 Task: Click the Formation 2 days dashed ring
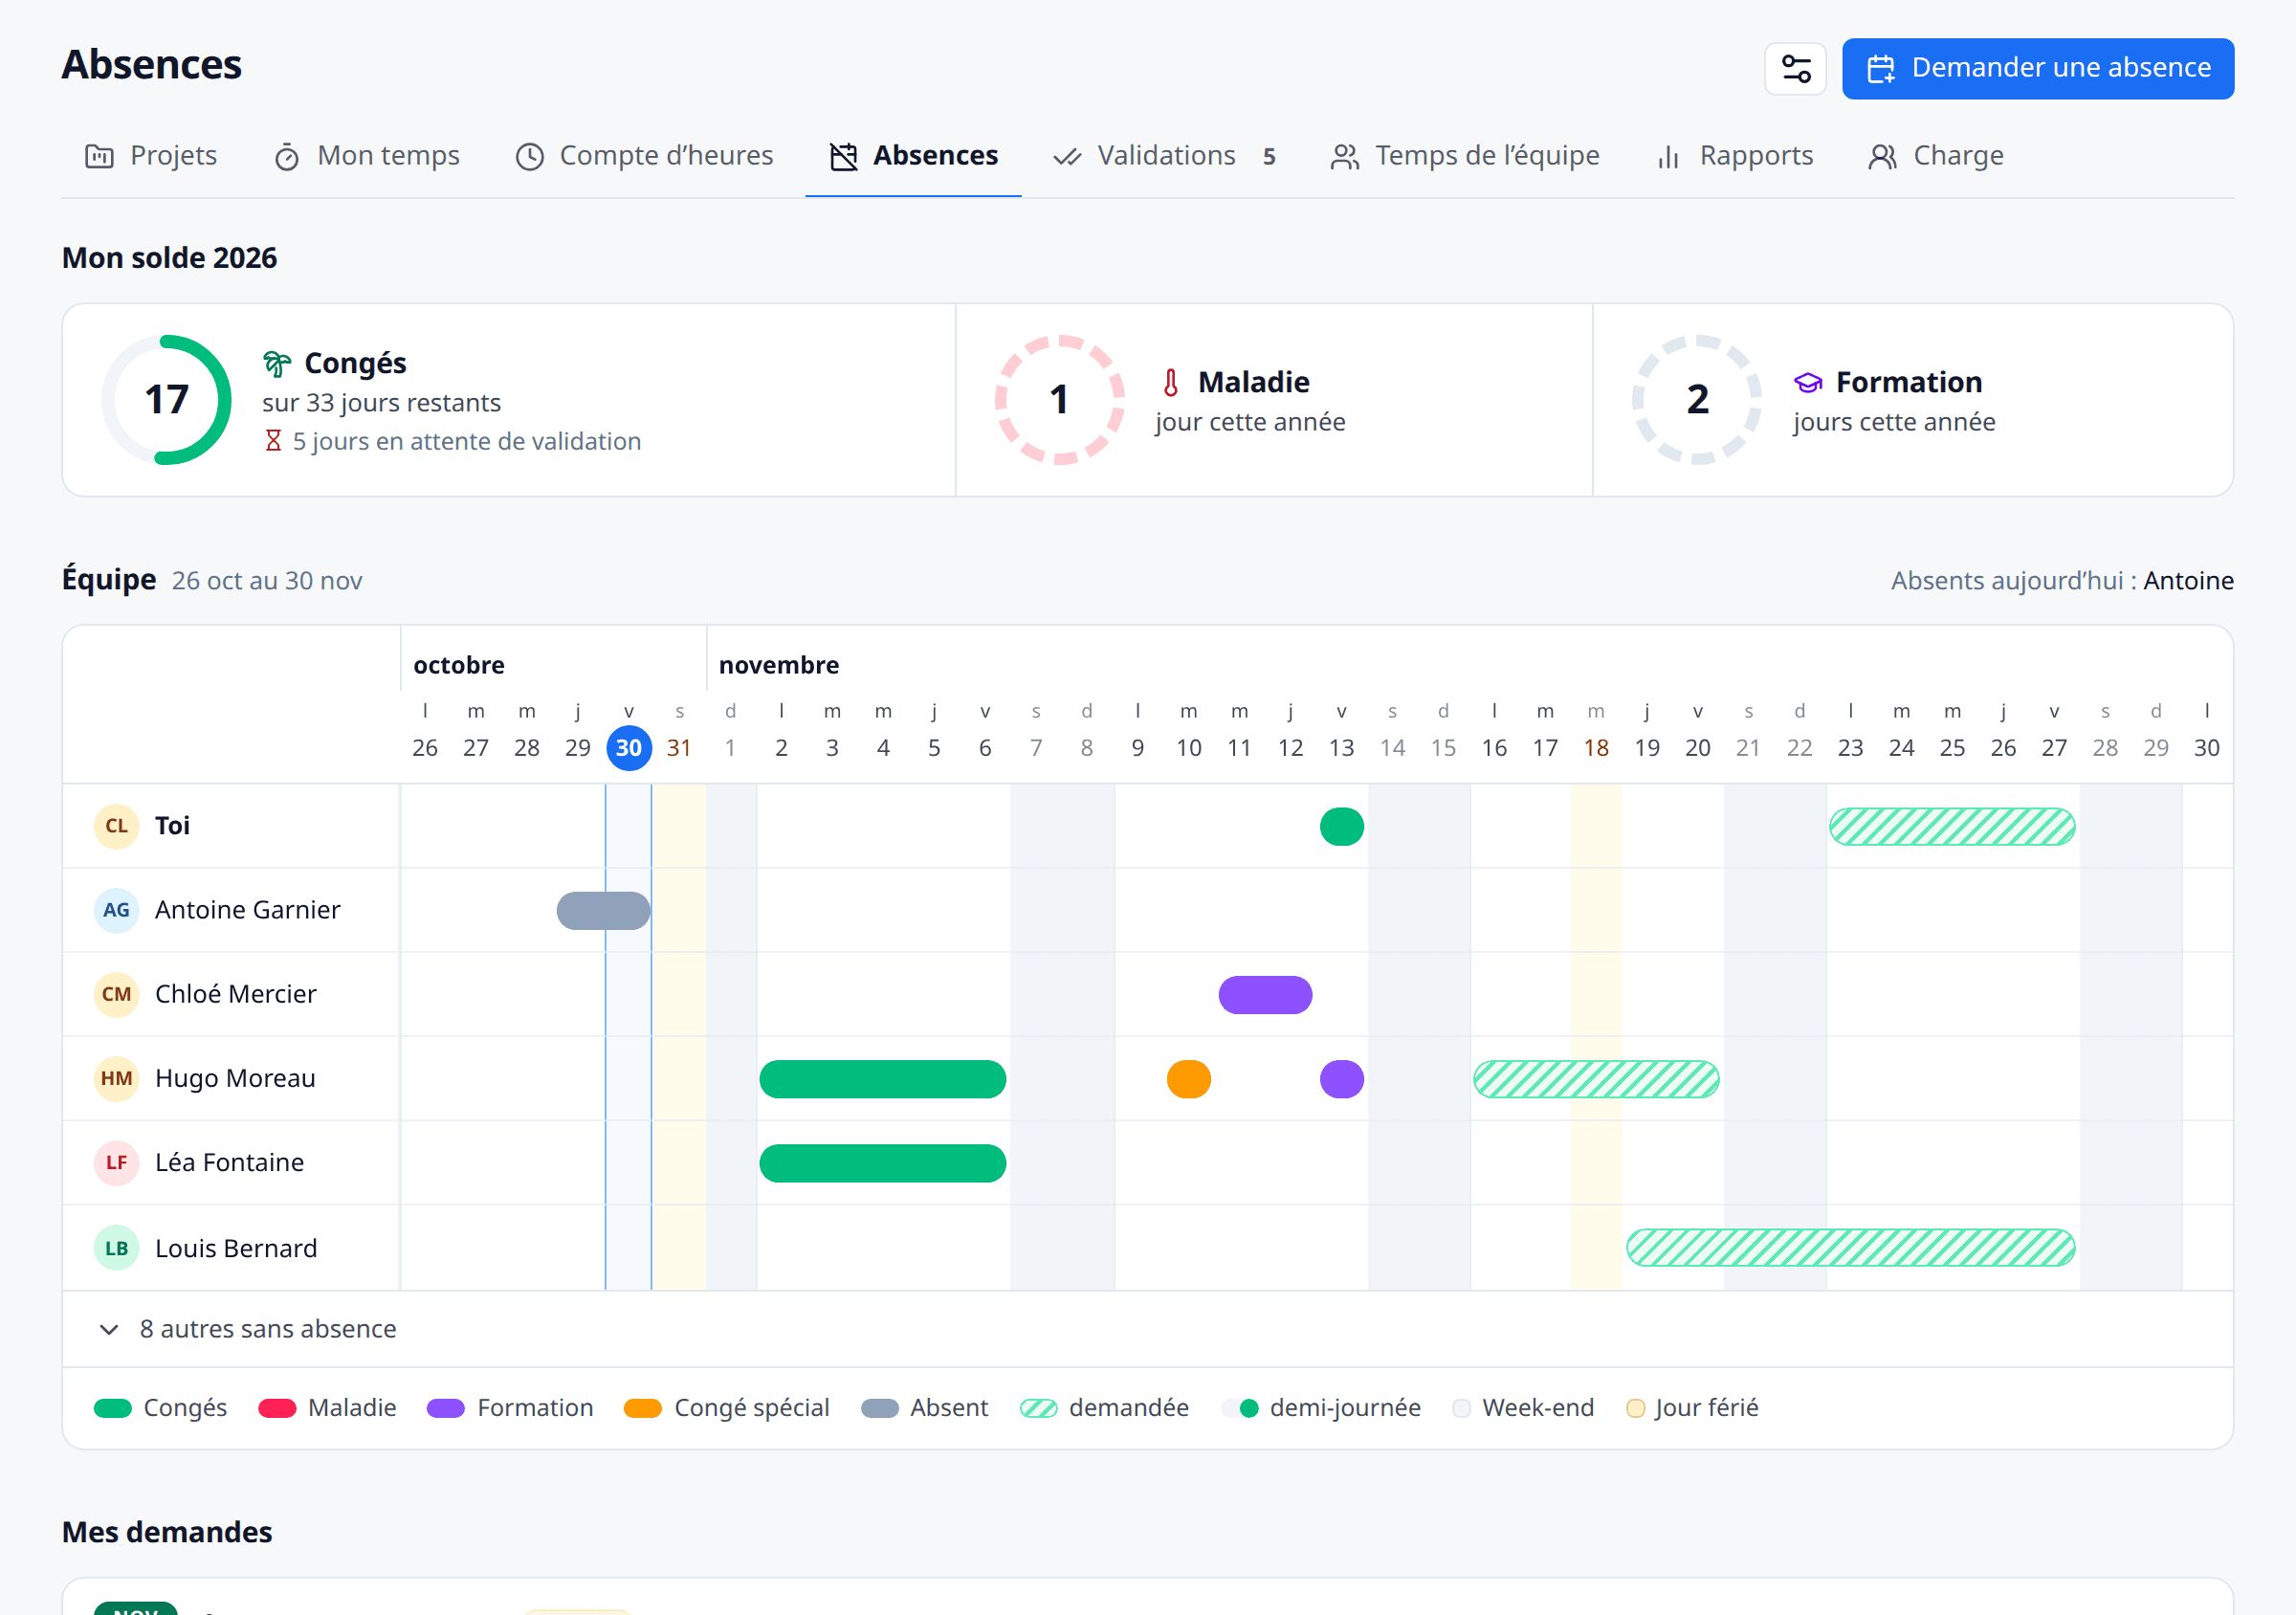[x=1697, y=400]
